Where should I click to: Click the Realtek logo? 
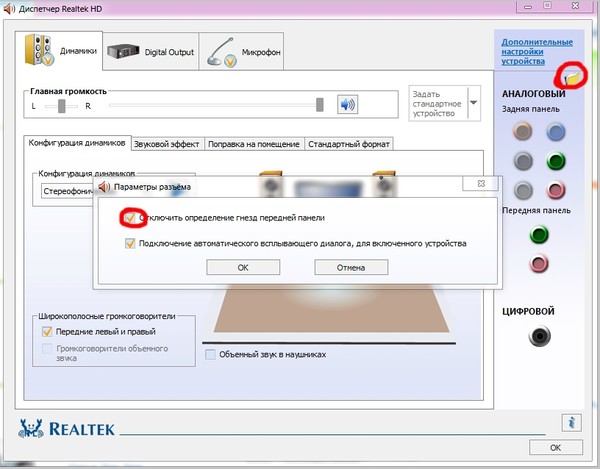pyautogui.click(x=66, y=428)
